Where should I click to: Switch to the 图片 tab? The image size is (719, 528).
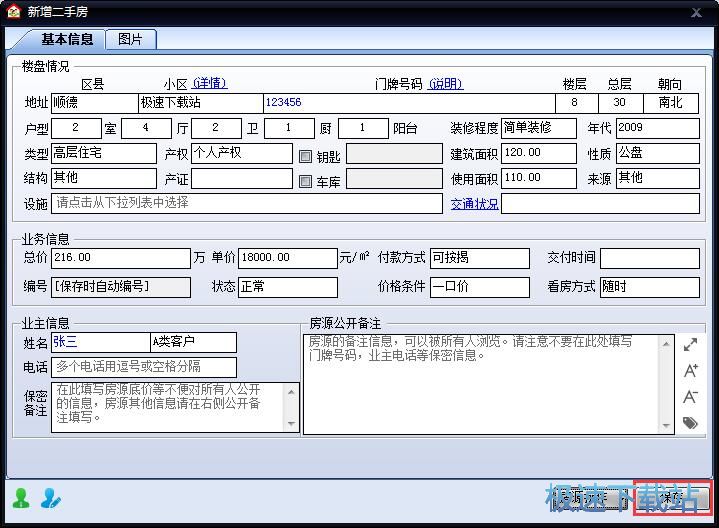coord(130,39)
